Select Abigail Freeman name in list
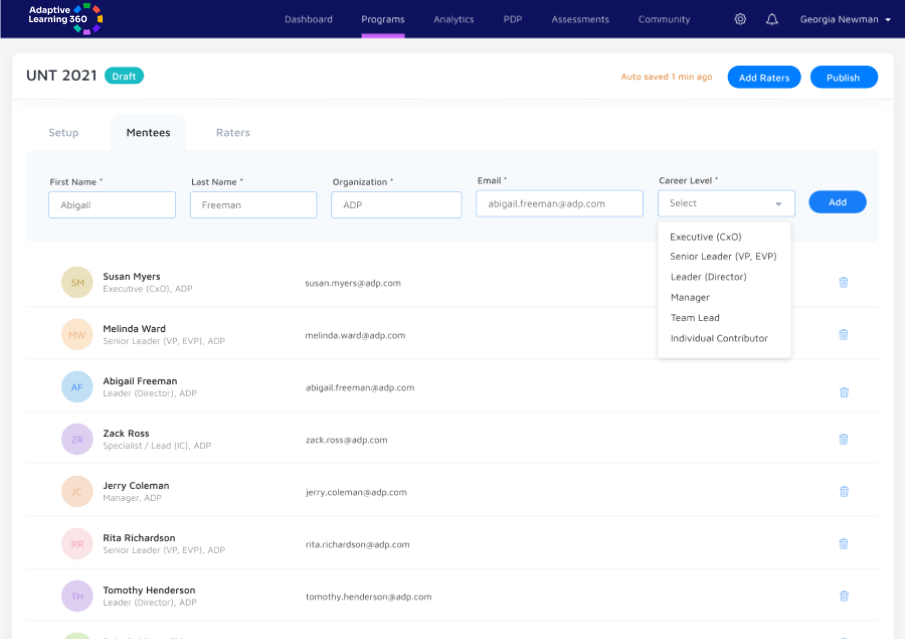The image size is (905, 639). [x=140, y=381]
